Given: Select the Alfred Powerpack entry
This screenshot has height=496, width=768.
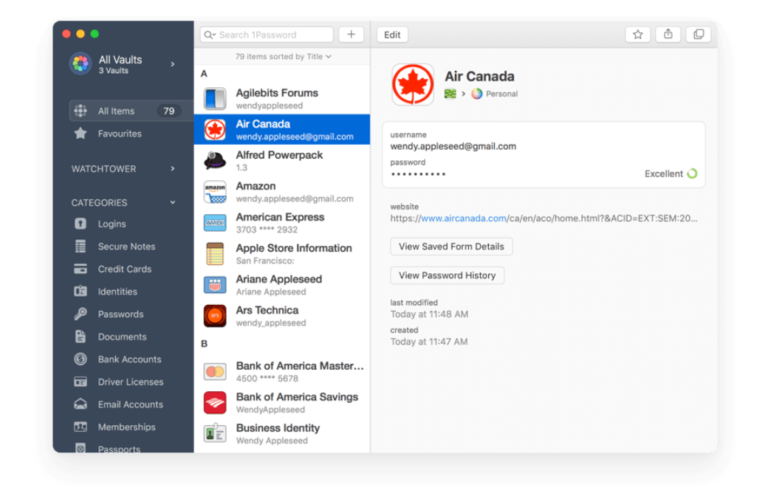Looking at the screenshot, I should point(282,161).
